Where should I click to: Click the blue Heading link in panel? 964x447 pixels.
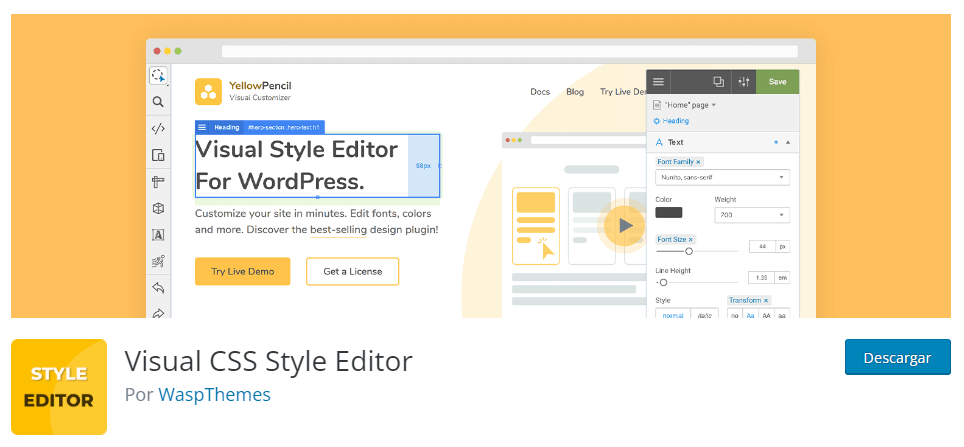tap(676, 121)
